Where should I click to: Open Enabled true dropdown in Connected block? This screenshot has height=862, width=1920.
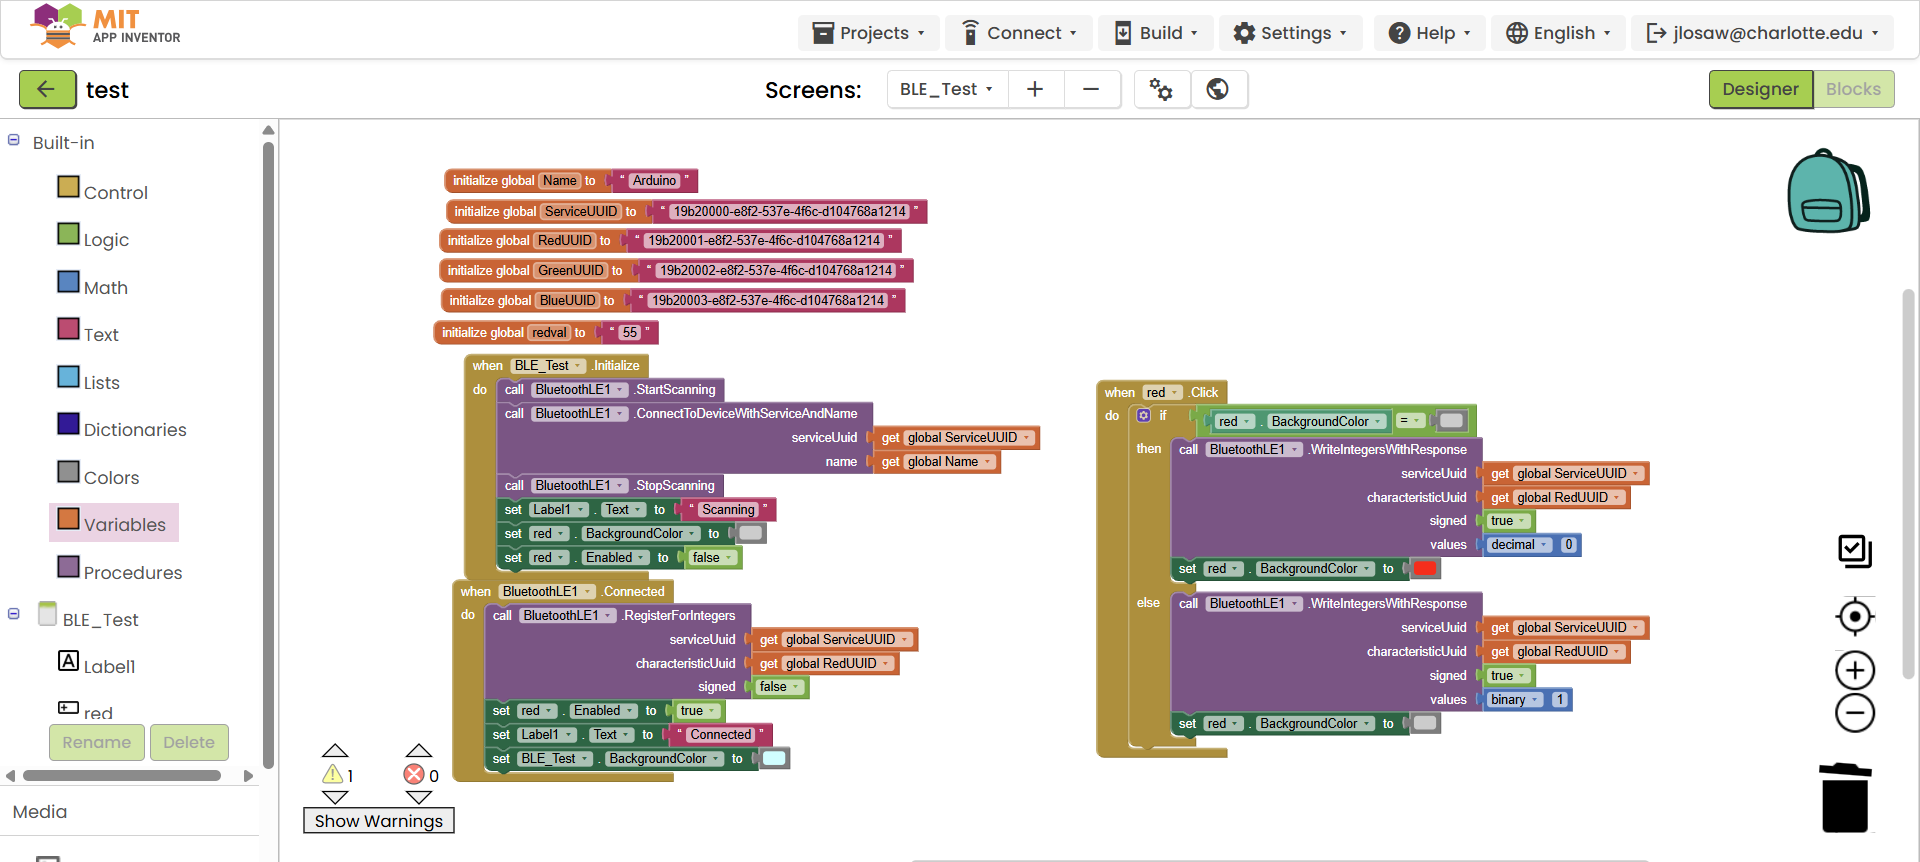click(x=699, y=711)
